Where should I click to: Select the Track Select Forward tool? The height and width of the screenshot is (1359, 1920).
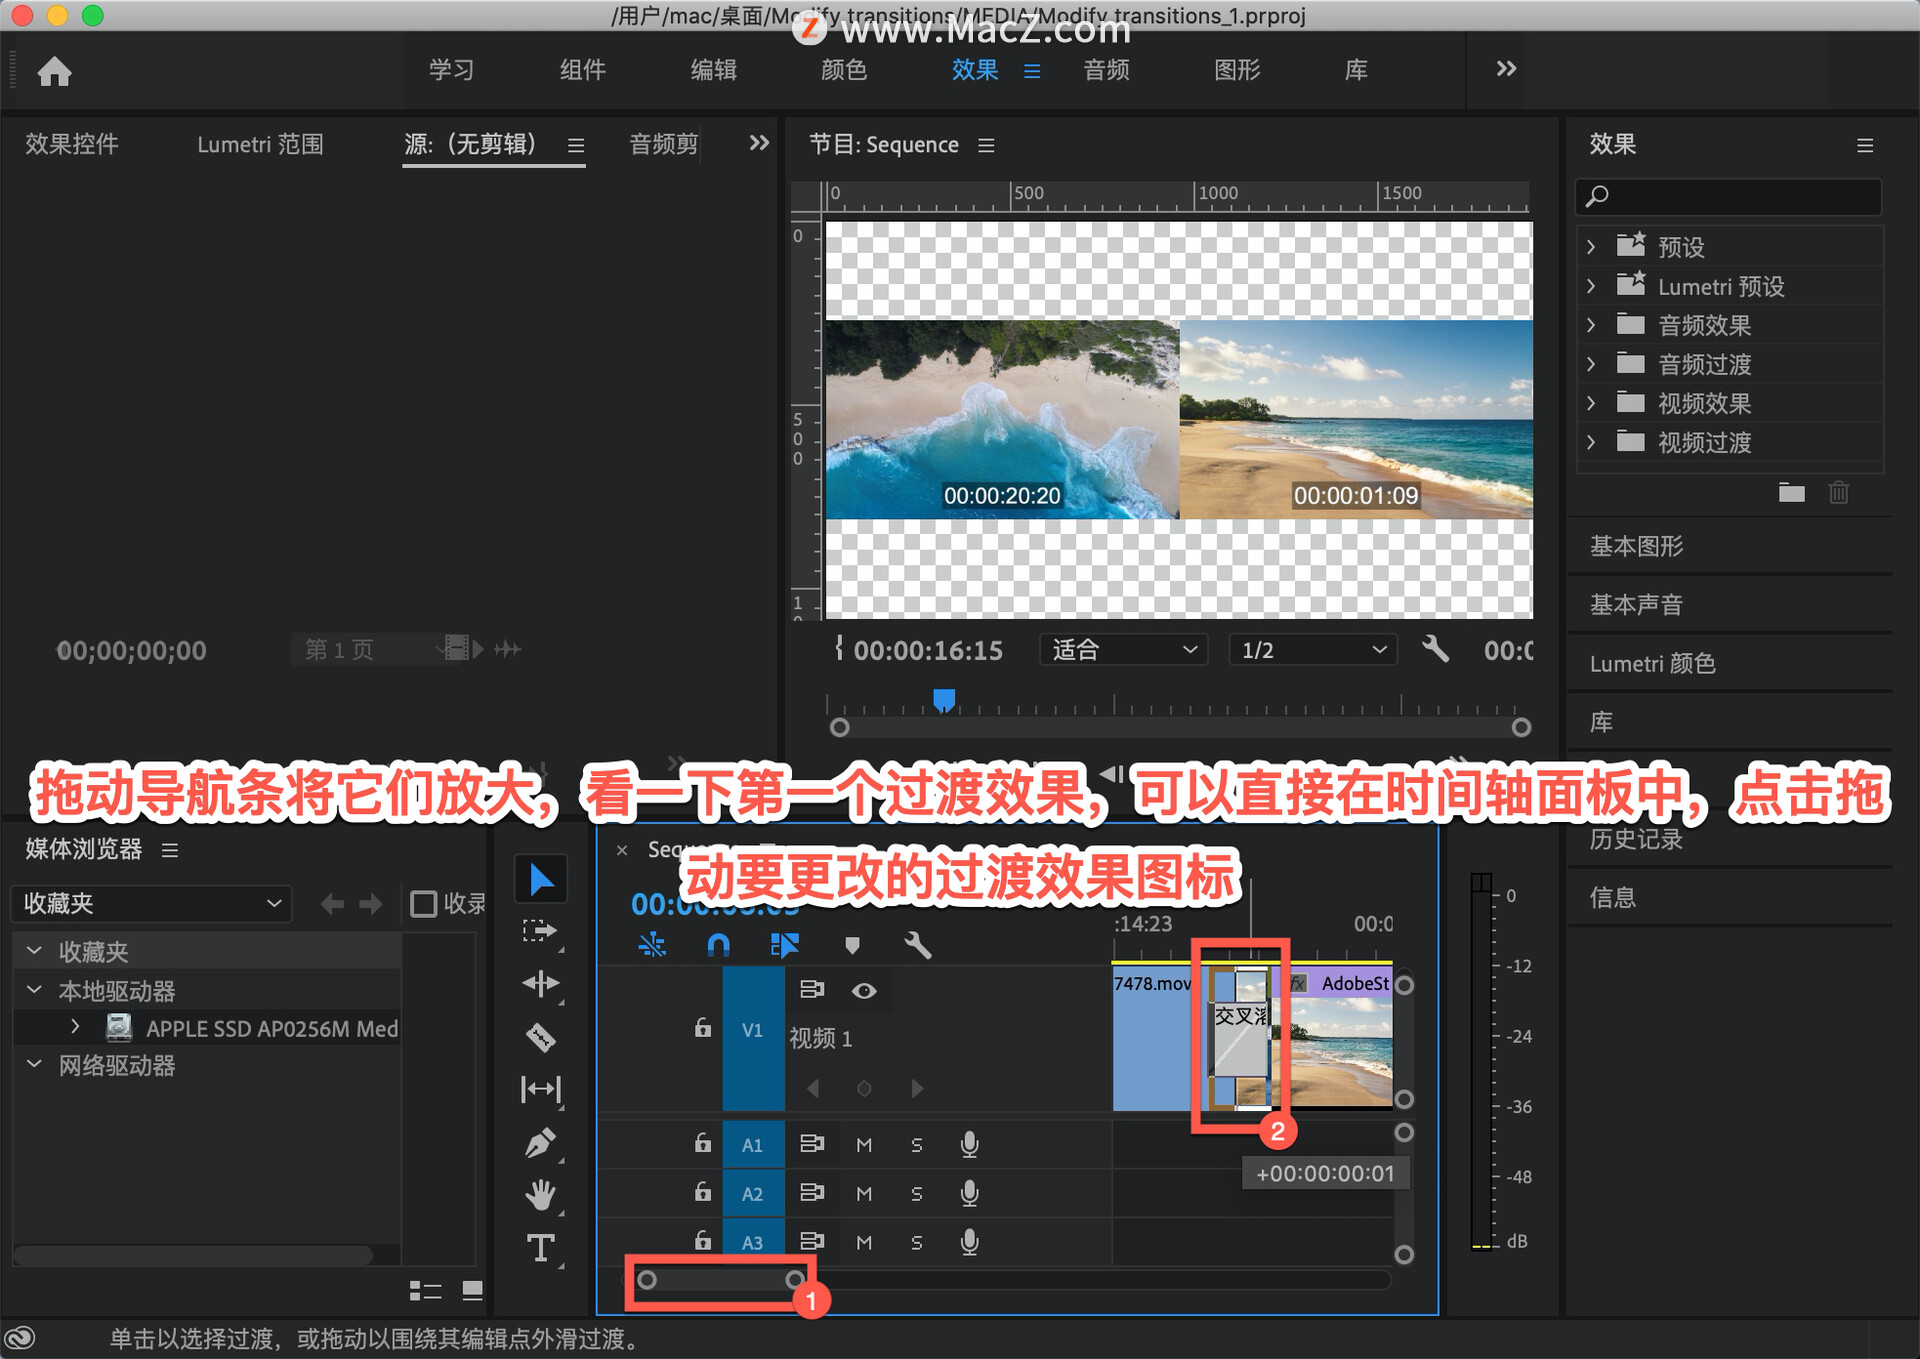coord(541,932)
